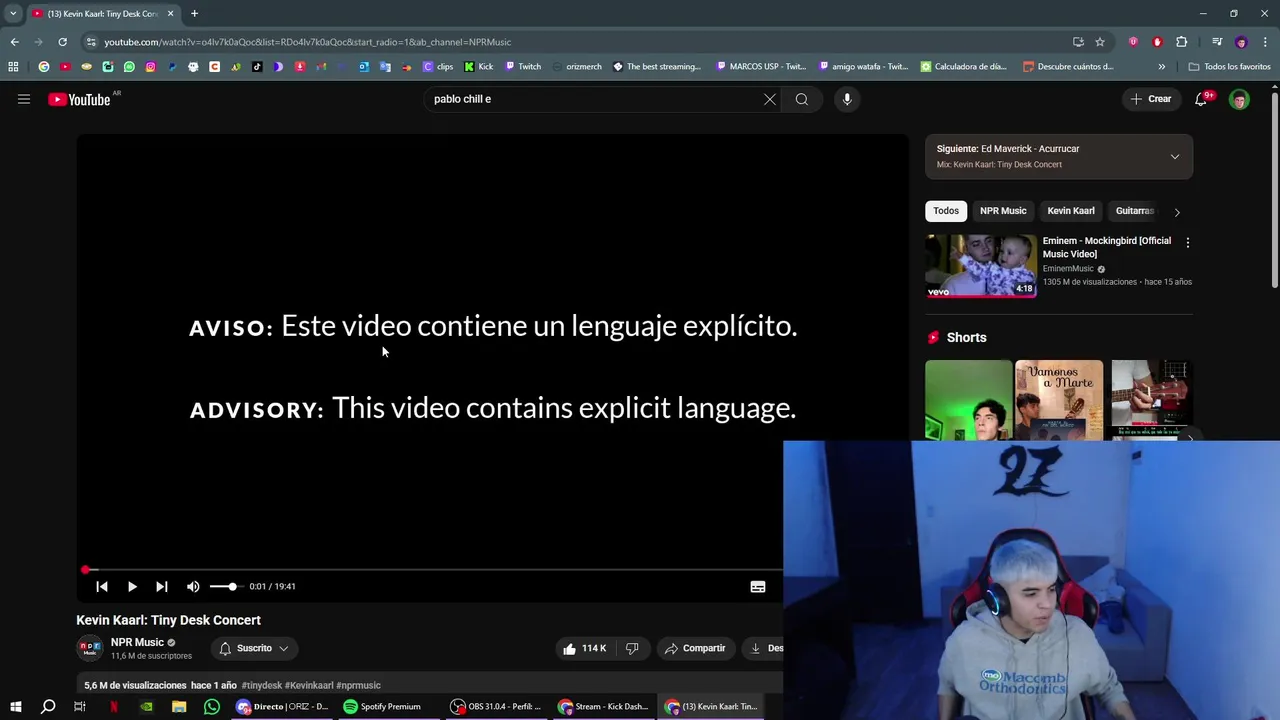Open the clips bookmark
Screen dimensions: 1280x720
(438, 67)
